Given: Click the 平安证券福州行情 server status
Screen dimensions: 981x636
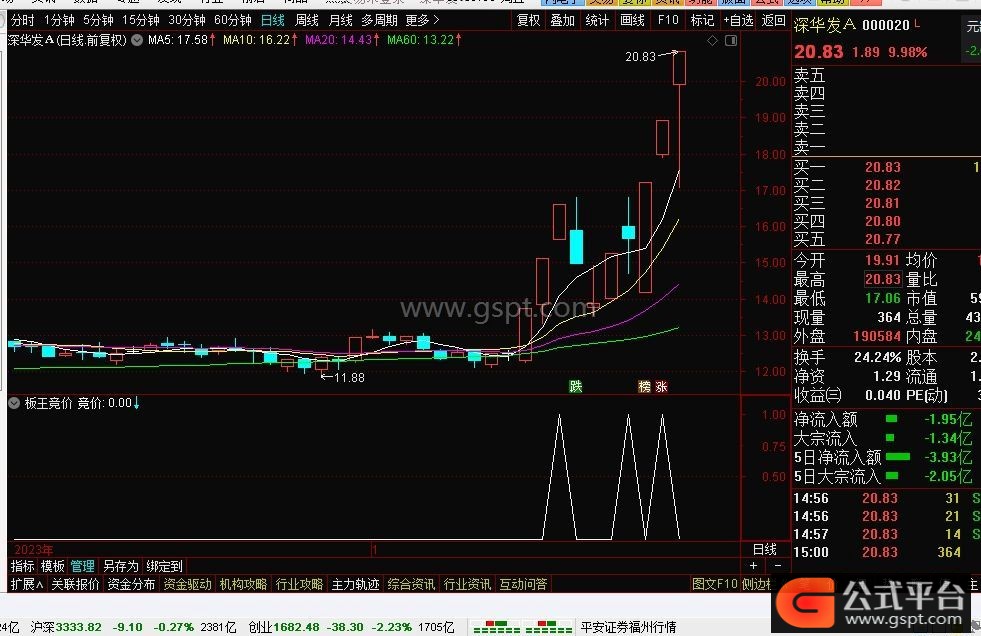Looking at the screenshot, I should coord(629,627).
